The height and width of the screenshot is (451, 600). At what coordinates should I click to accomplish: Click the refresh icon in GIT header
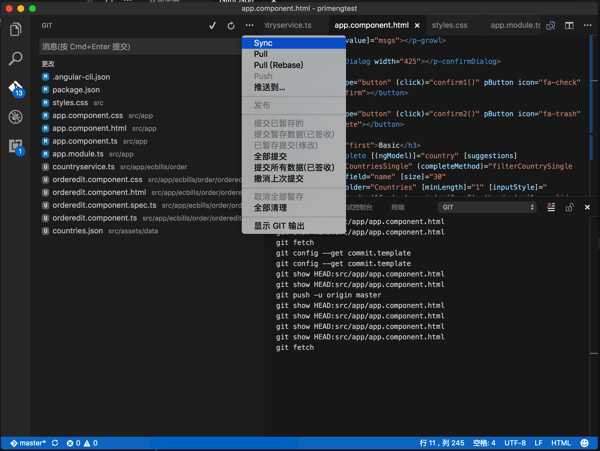click(x=231, y=26)
